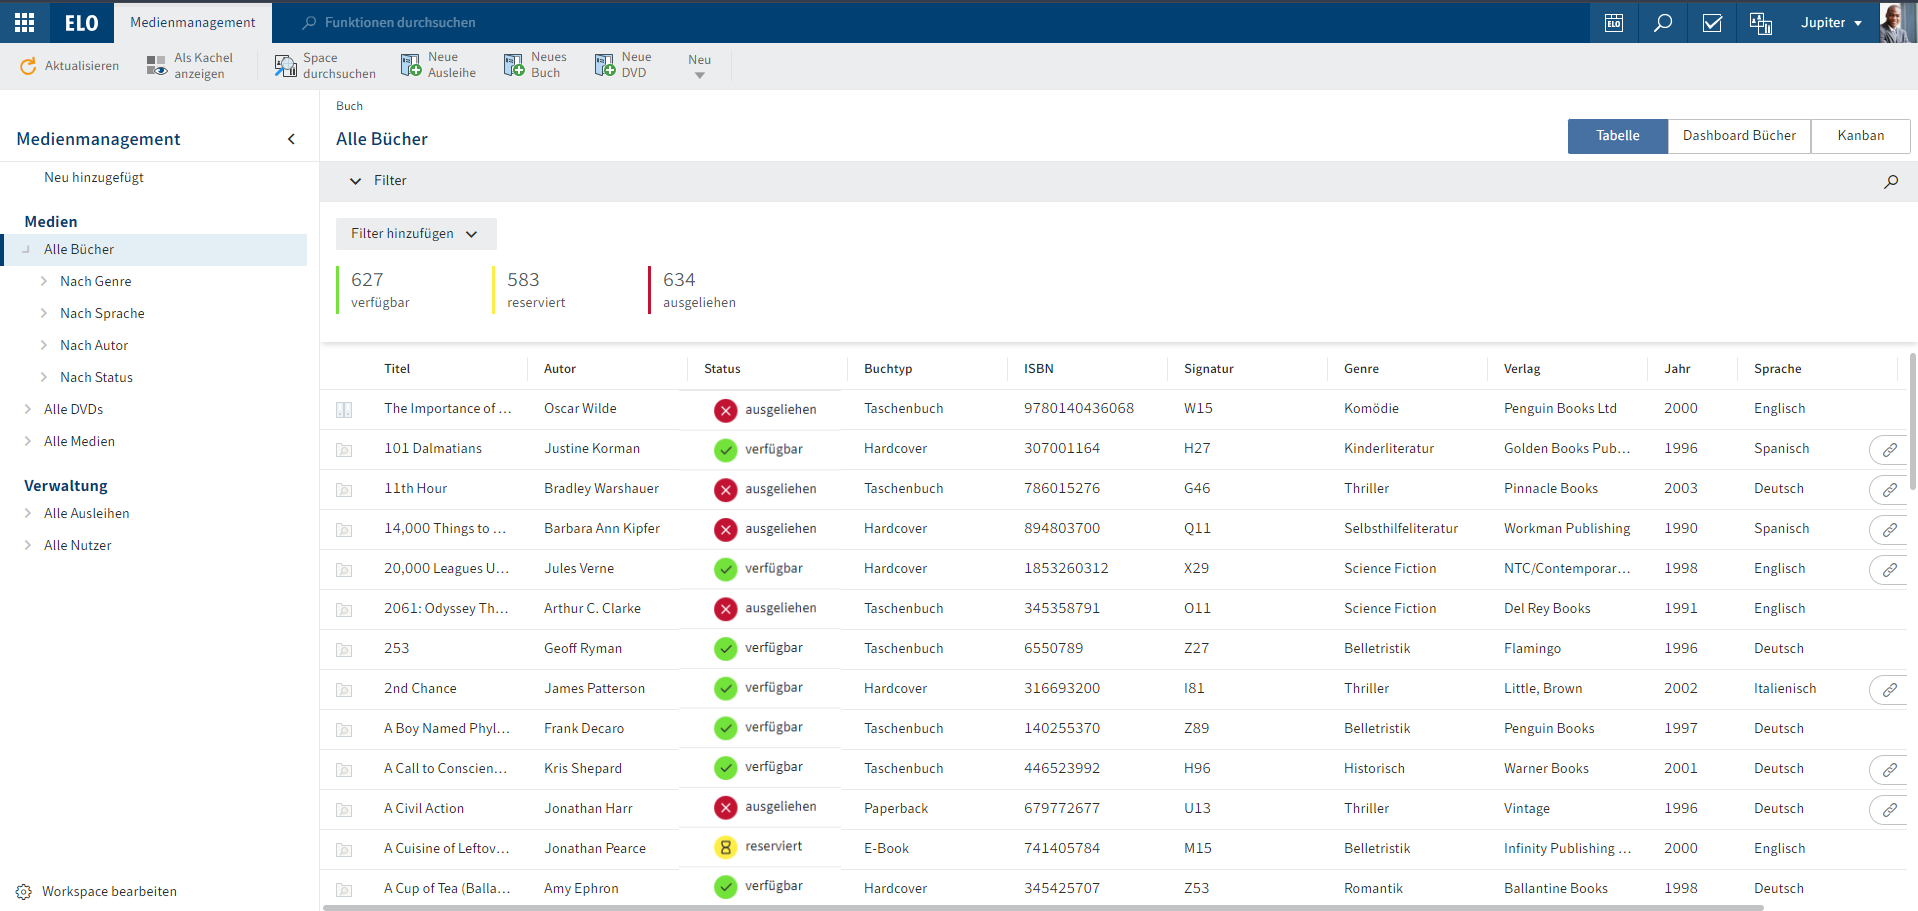Click the Buch breadcrumb
This screenshot has height=911, width=1918.
349,106
